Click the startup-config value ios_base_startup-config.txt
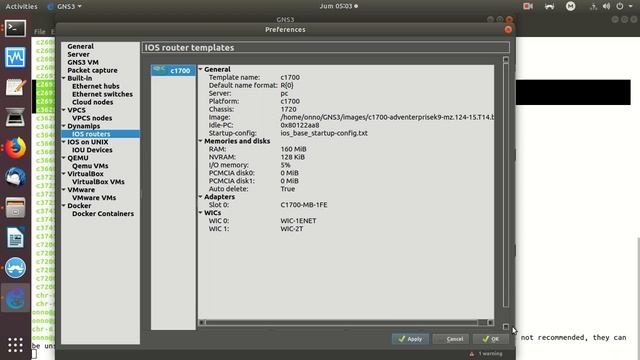 pos(324,133)
